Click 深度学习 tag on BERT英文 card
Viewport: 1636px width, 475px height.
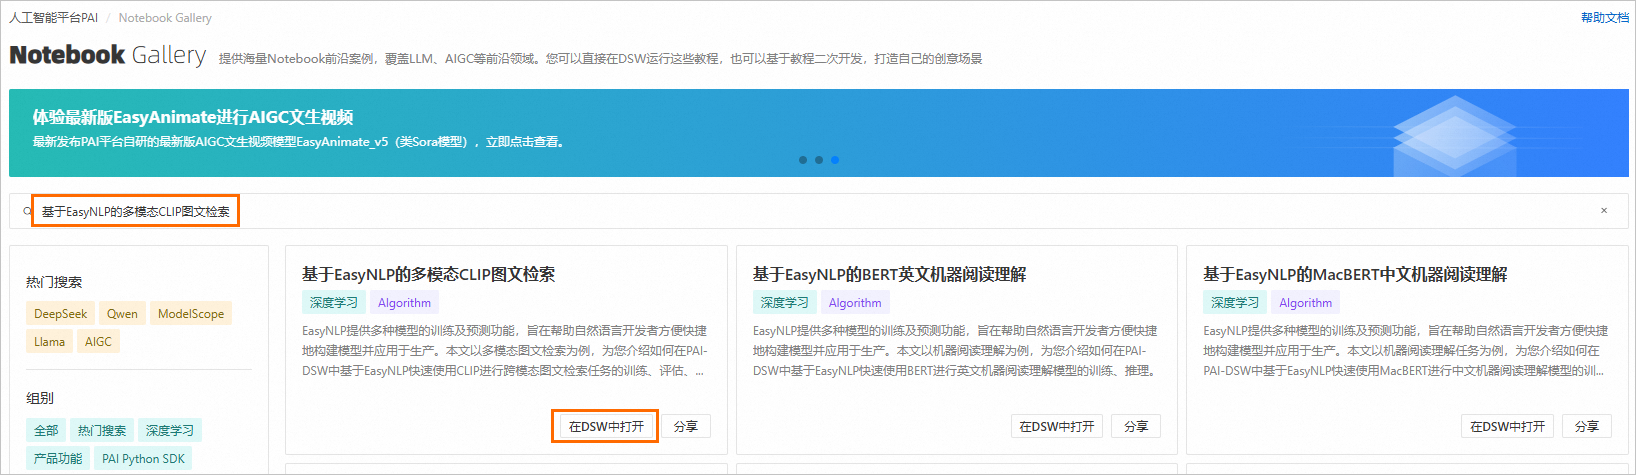coord(784,302)
